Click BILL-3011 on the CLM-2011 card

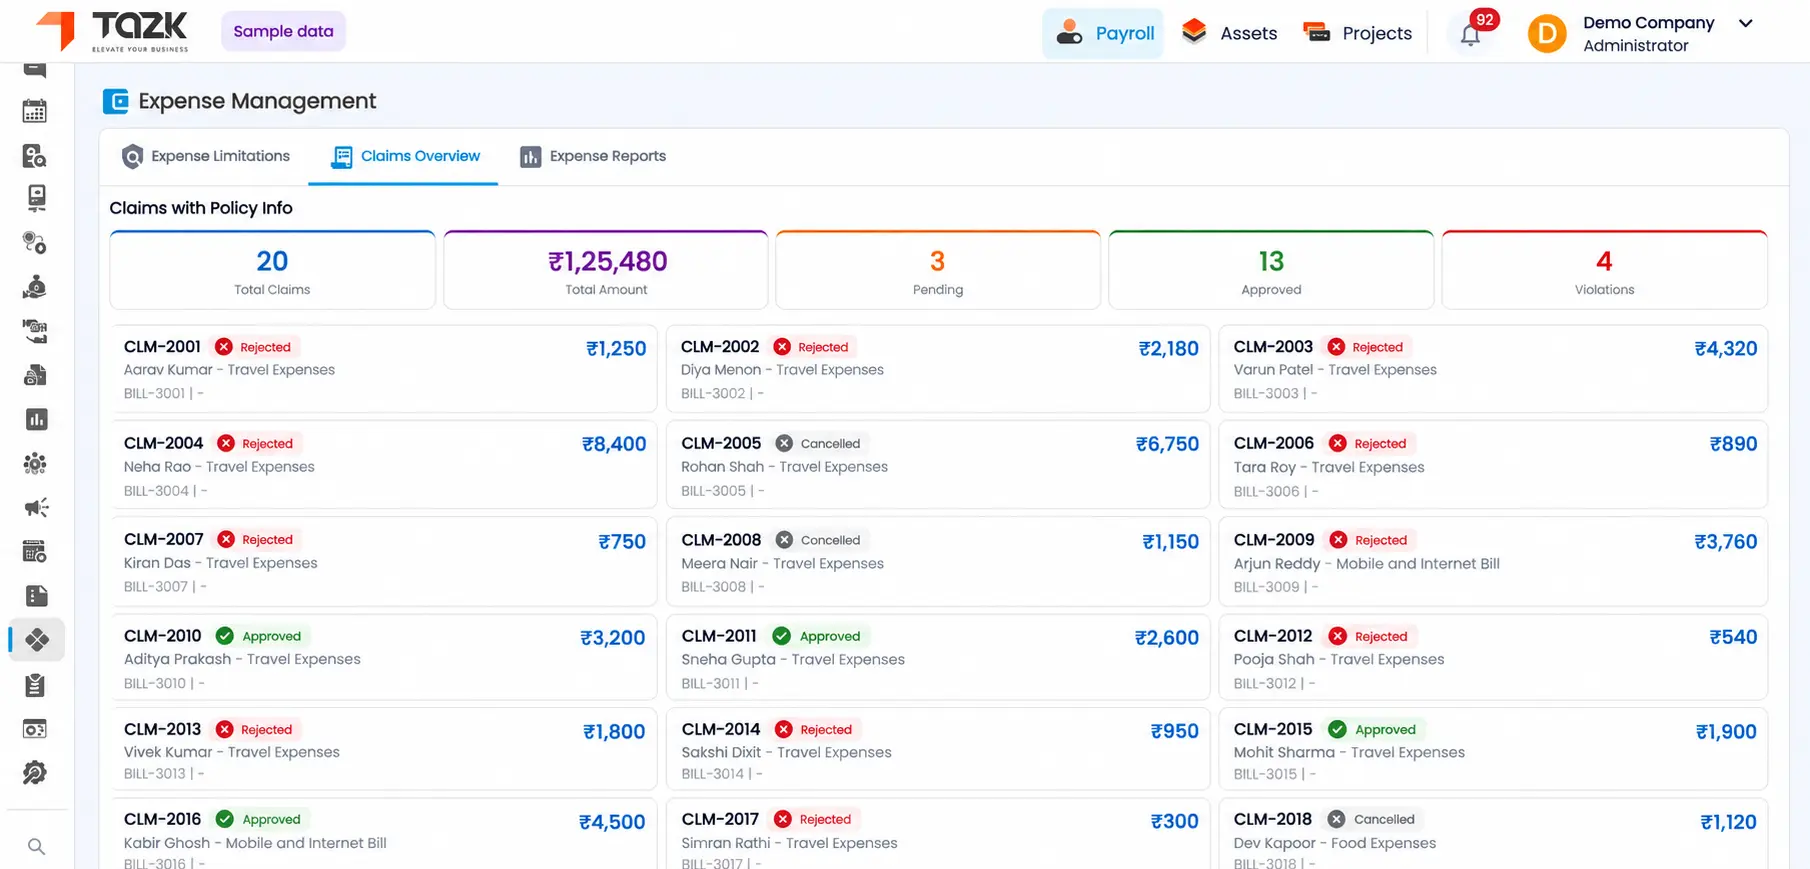click(711, 684)
